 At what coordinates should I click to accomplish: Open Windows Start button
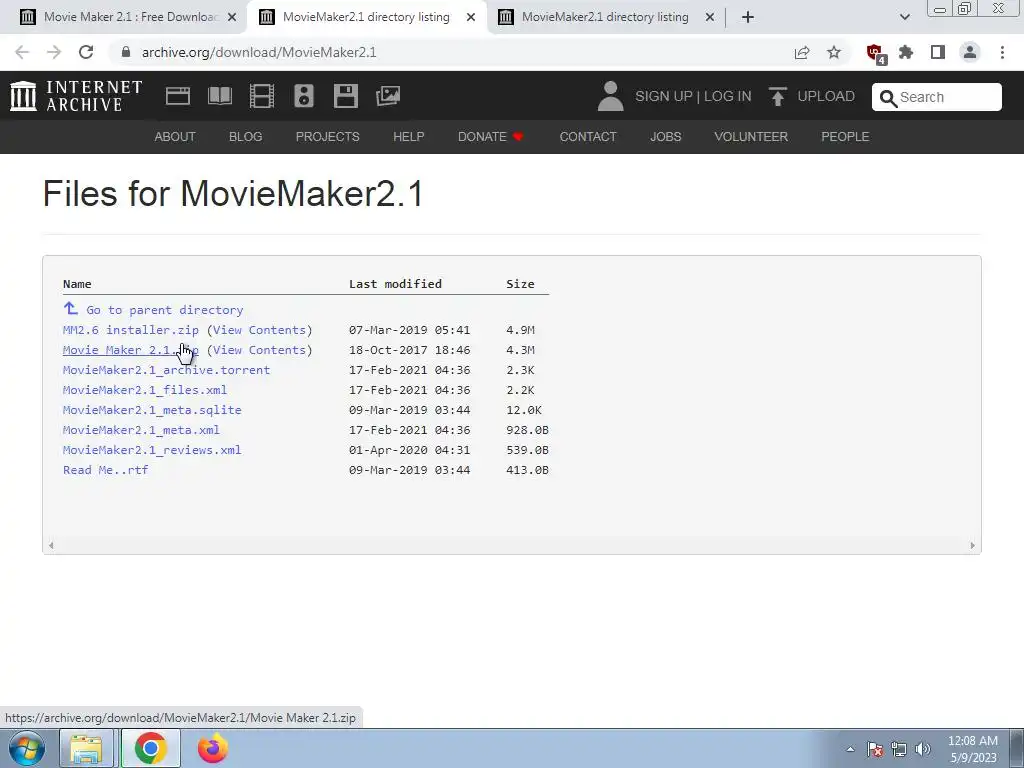(26, 748)
